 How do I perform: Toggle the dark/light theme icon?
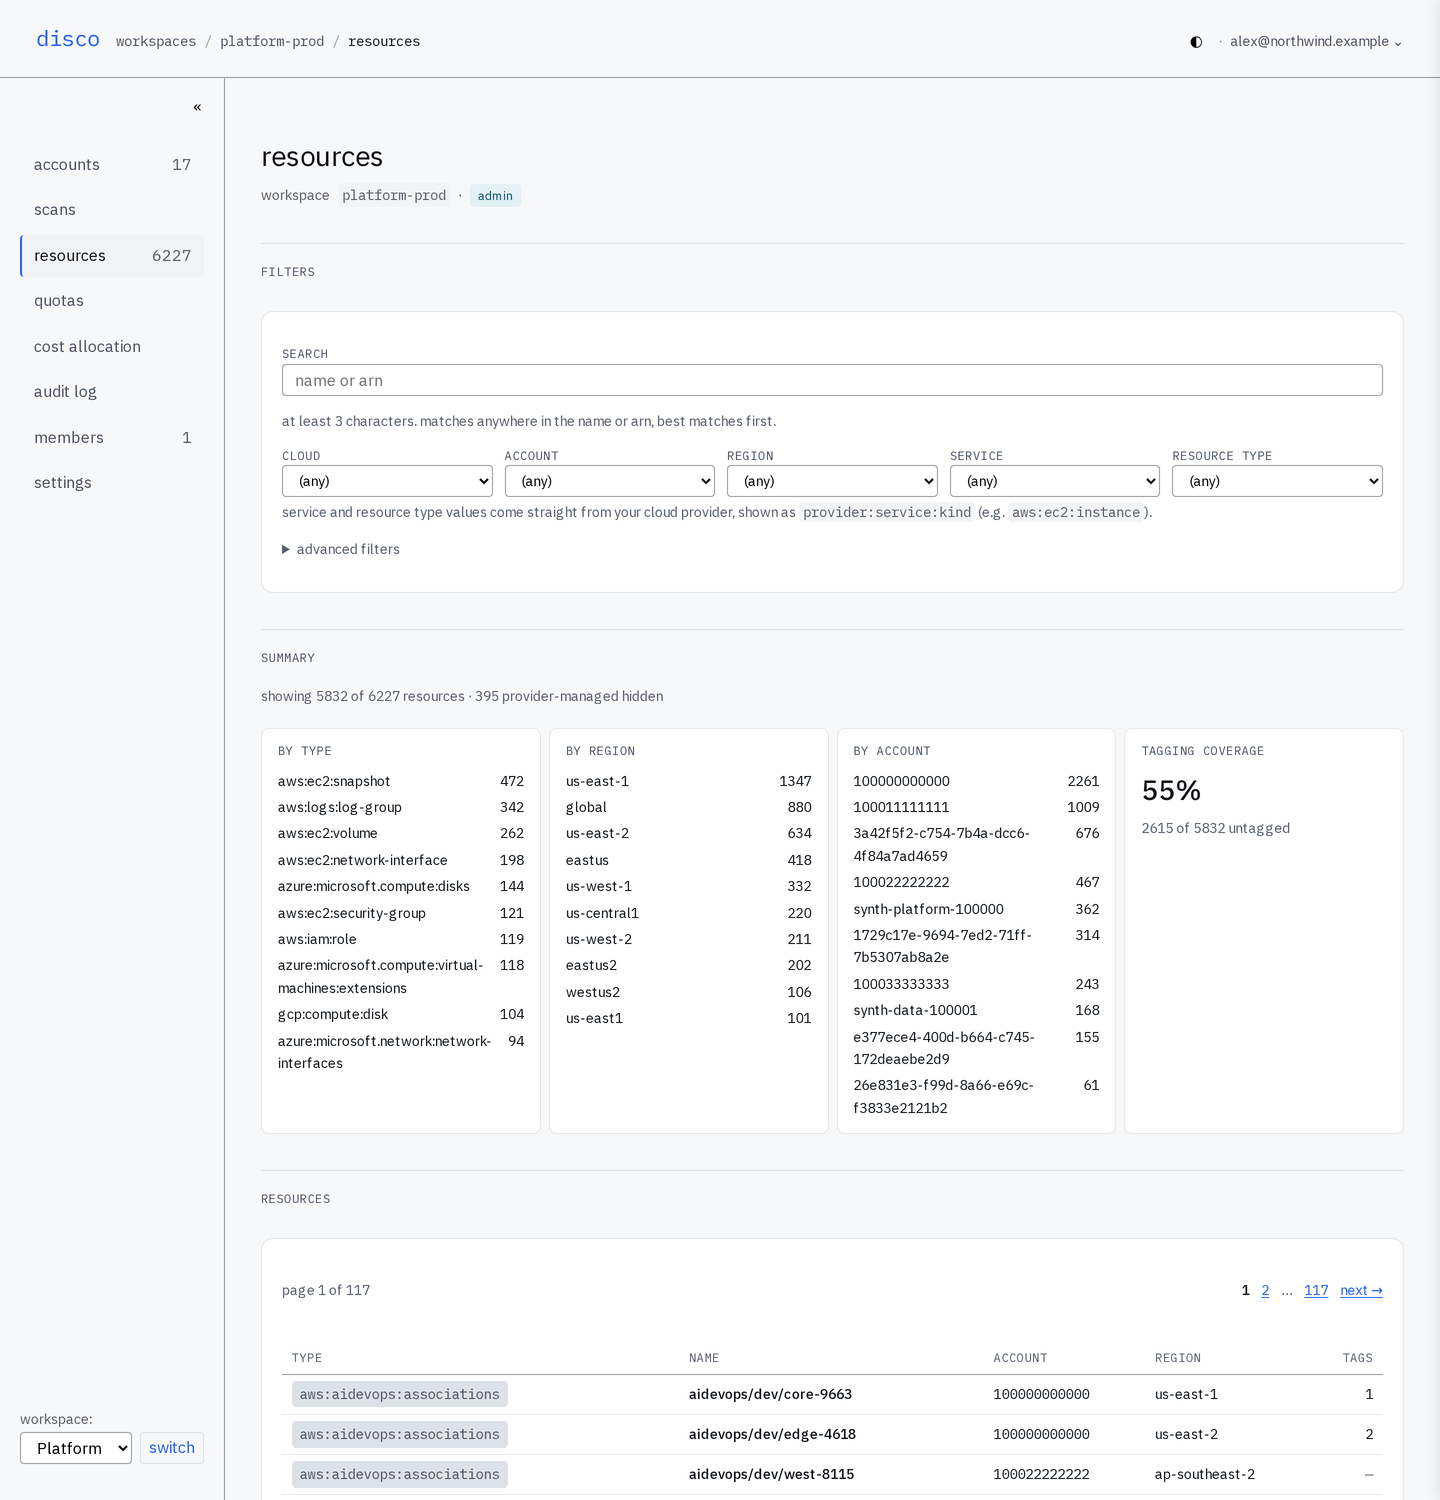tap(1196, 42)
